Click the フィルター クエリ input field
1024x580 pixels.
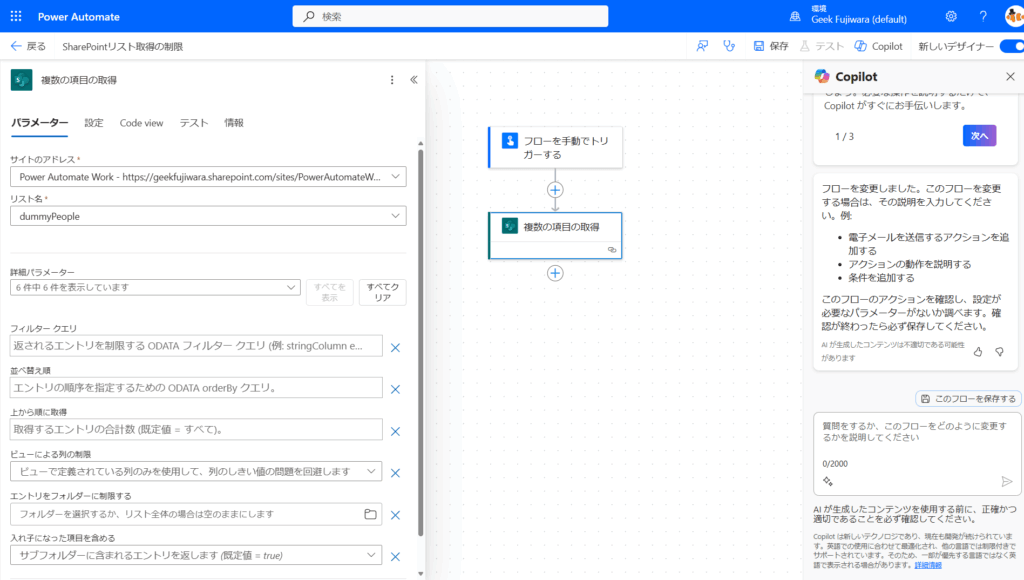196,346
